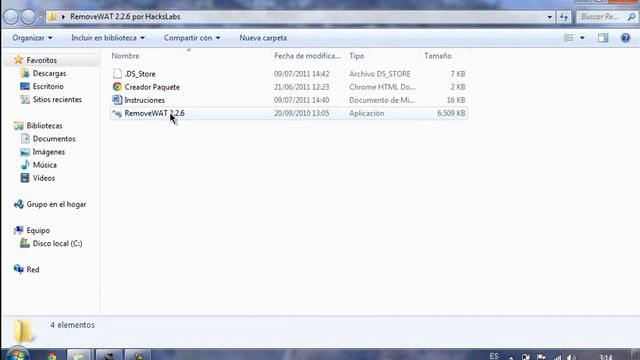Open the Windows Start button
The image size is (640, 360).
point(17,354)
